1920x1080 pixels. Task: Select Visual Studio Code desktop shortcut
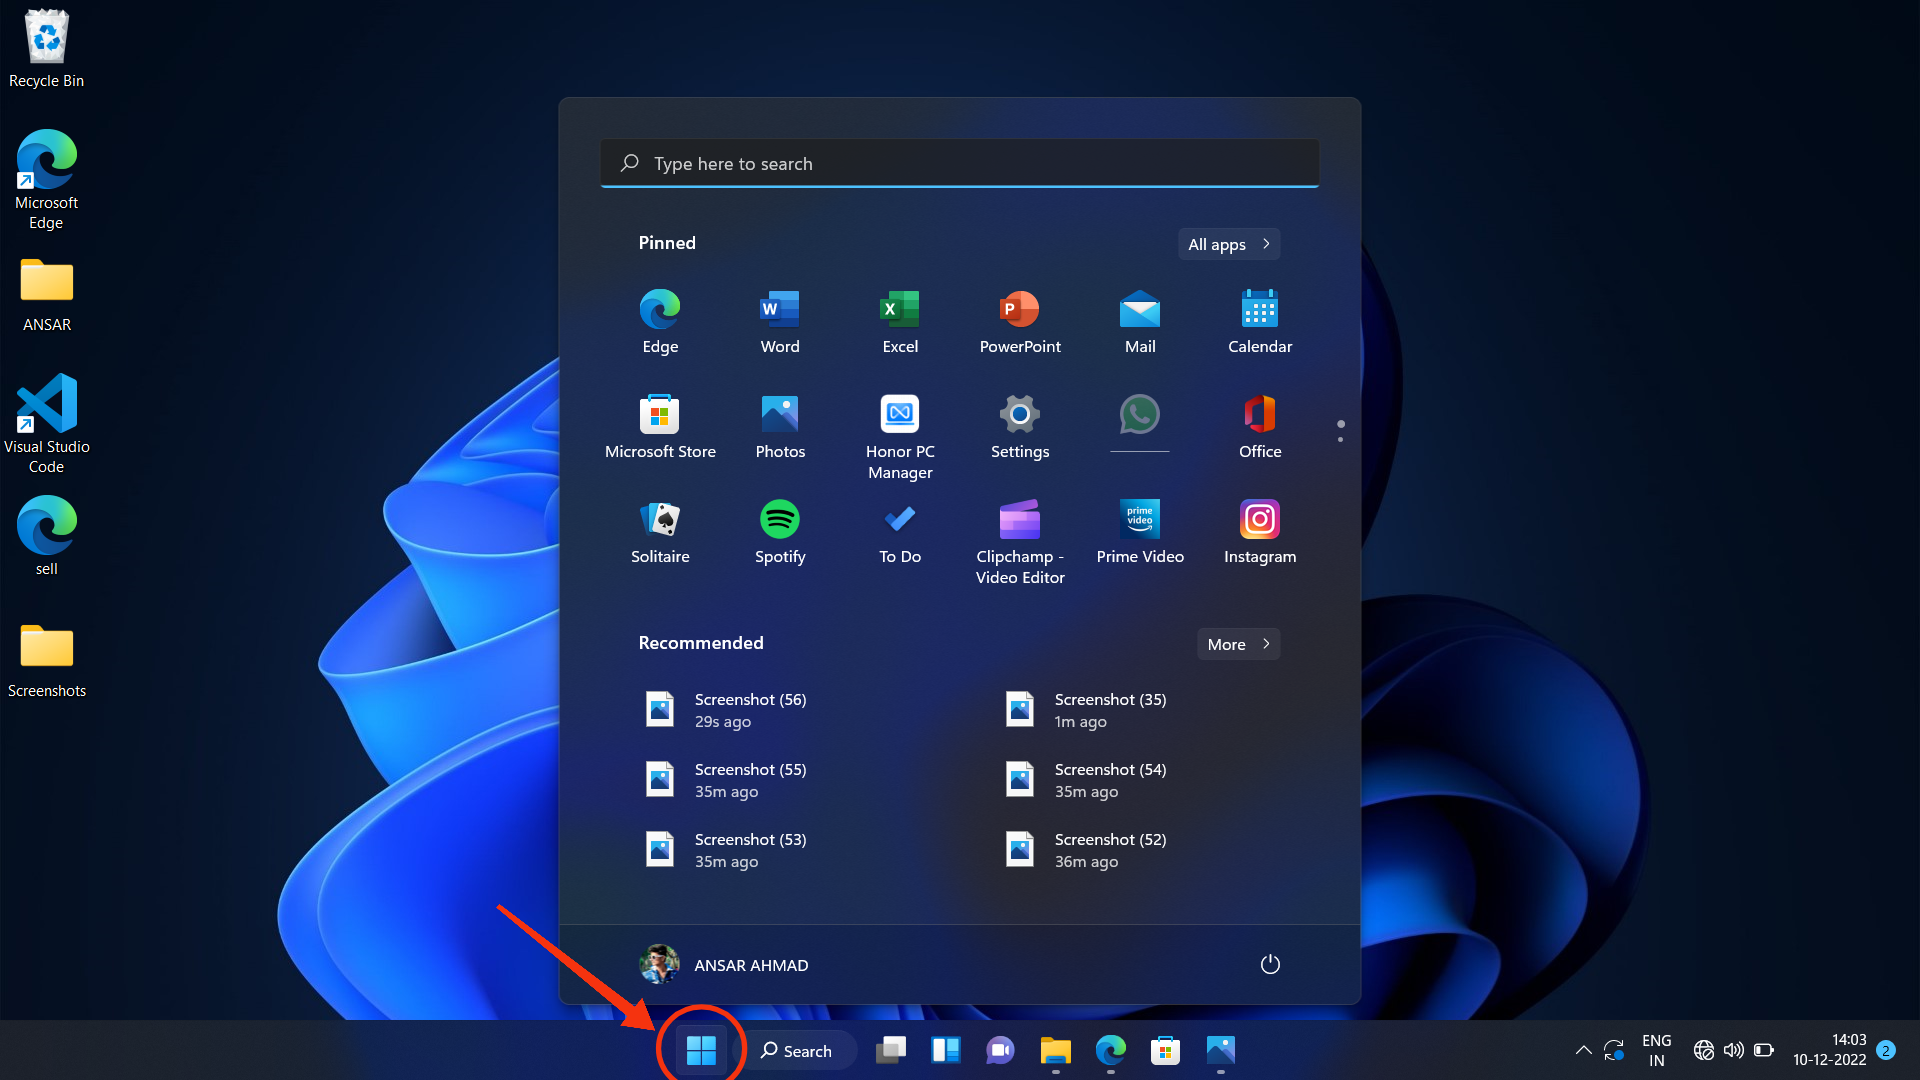pyautogui.click(x=46, y=424)
